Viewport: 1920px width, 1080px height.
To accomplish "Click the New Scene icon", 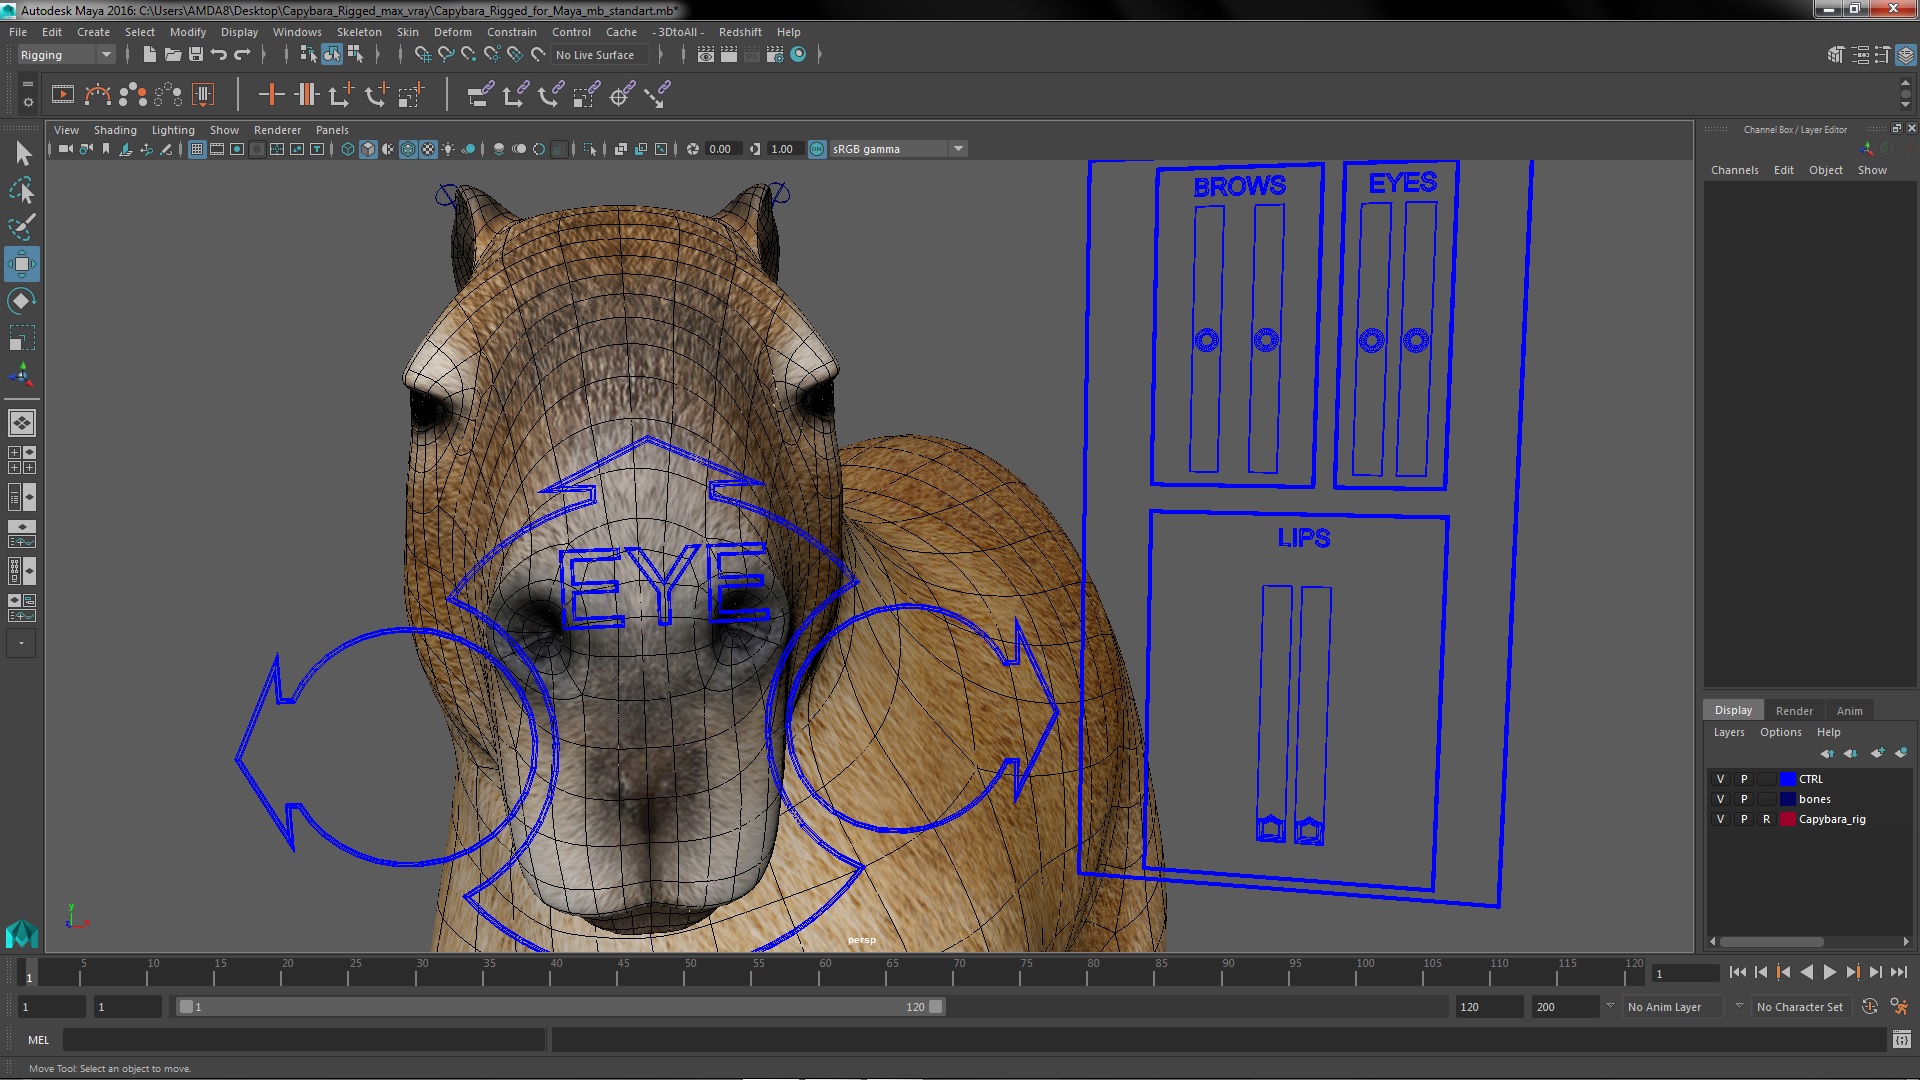I will pos(149,55).
